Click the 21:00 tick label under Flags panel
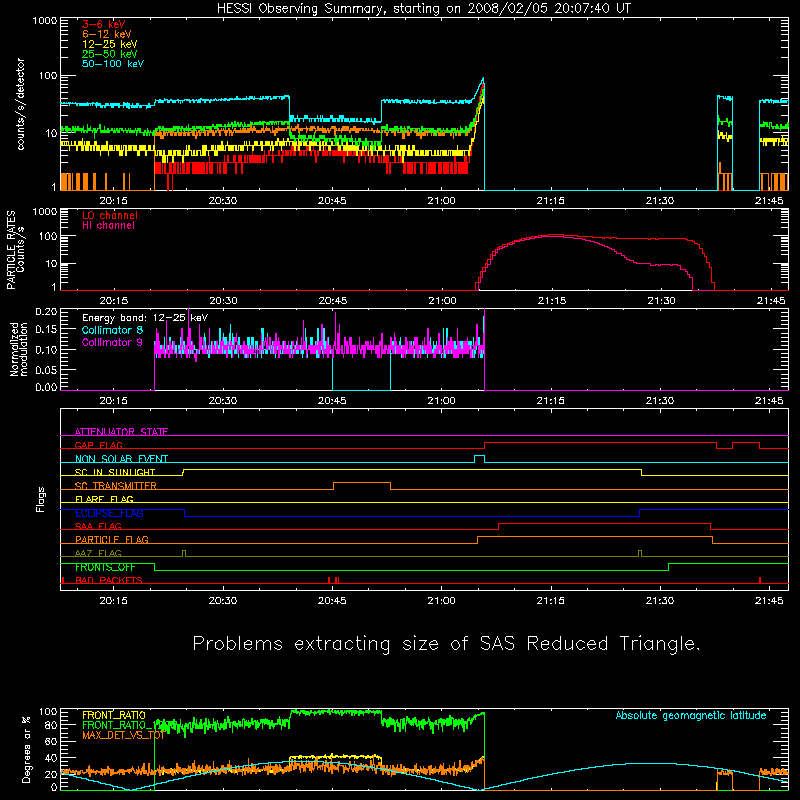 pos(441,601)
